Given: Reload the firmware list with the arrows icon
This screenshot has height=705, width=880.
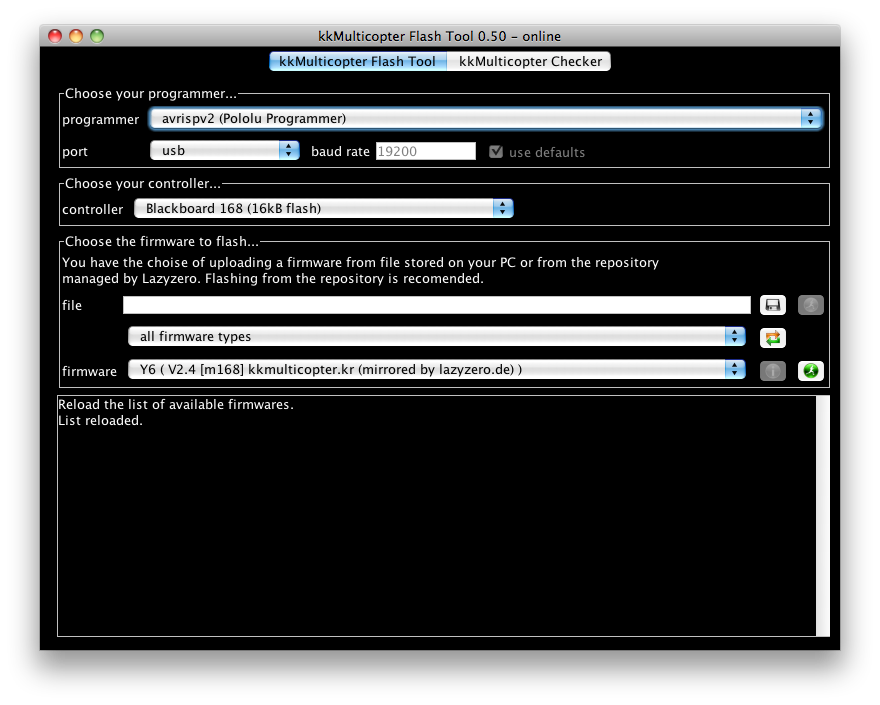Looking at the screenshot, I should (x=770, y=337).
